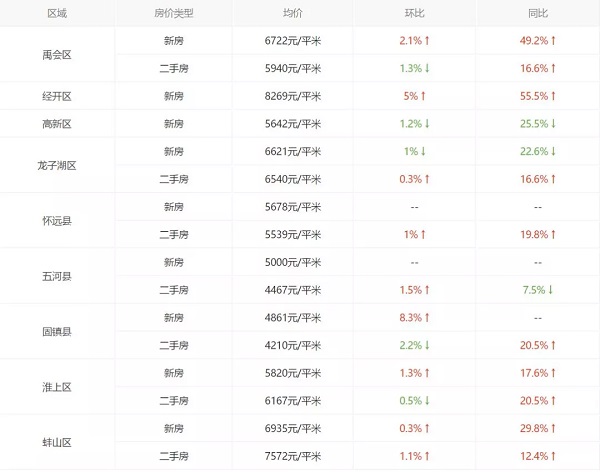Click the 2.1% 环比 value for 禹会区 新房

(x=414, y=41)
